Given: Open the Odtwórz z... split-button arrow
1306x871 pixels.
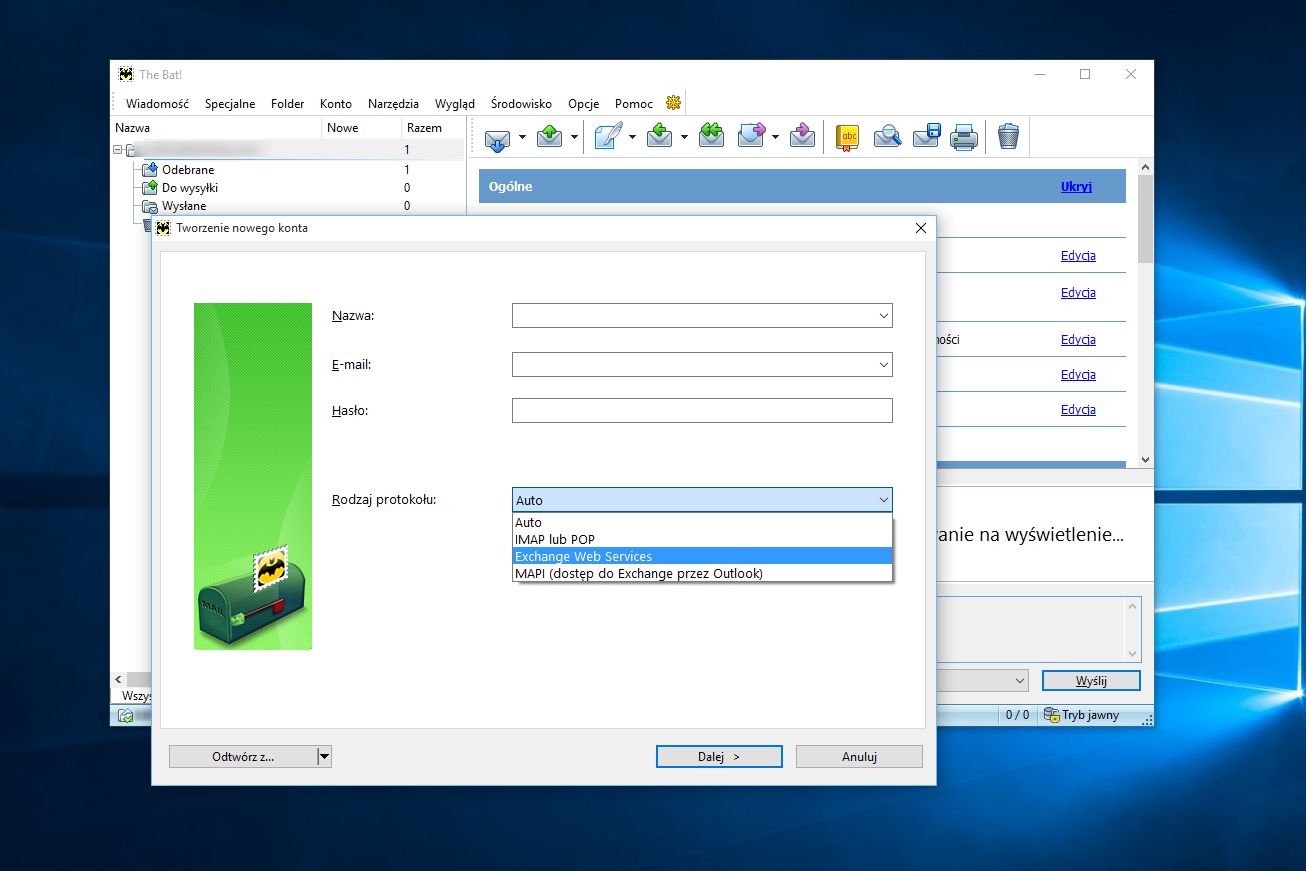Looking at the screenshot, I should pos(324,757).
